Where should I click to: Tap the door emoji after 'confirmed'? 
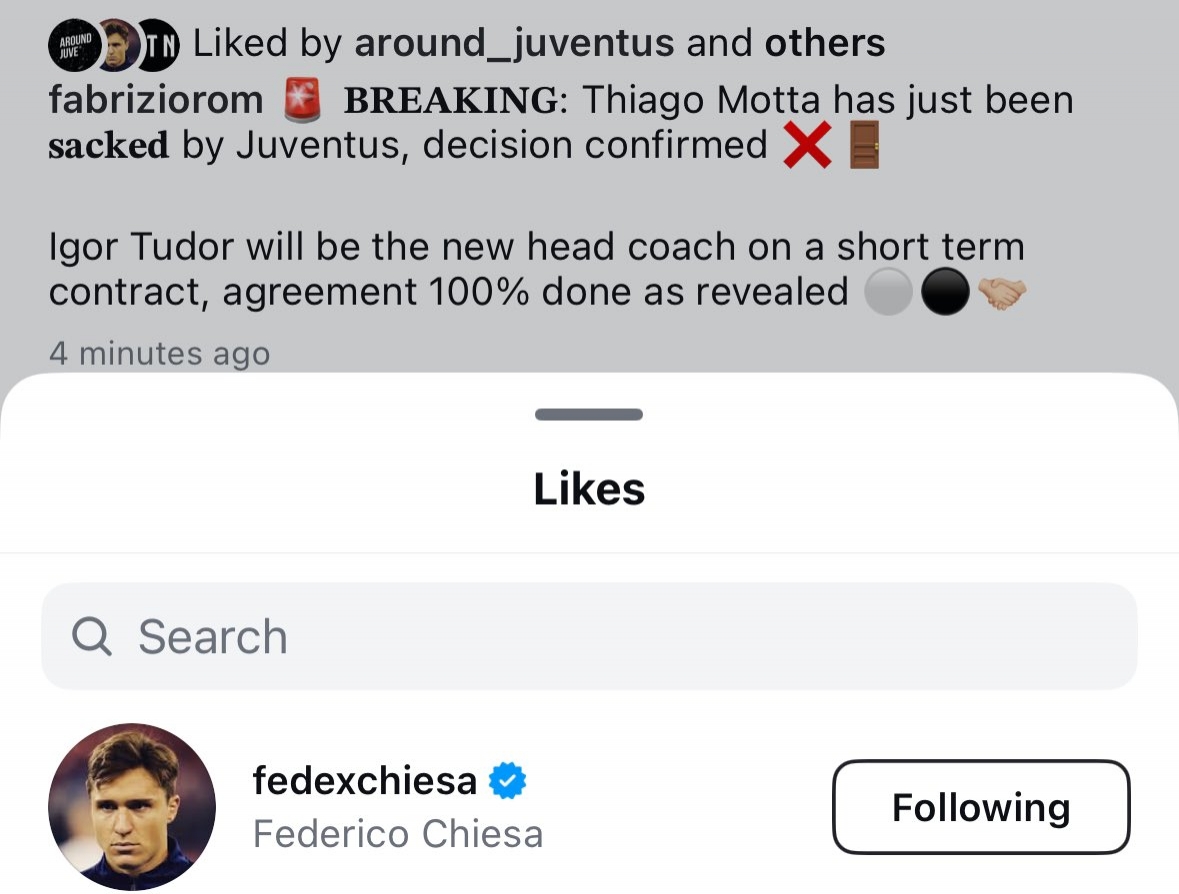pos(863,147)
